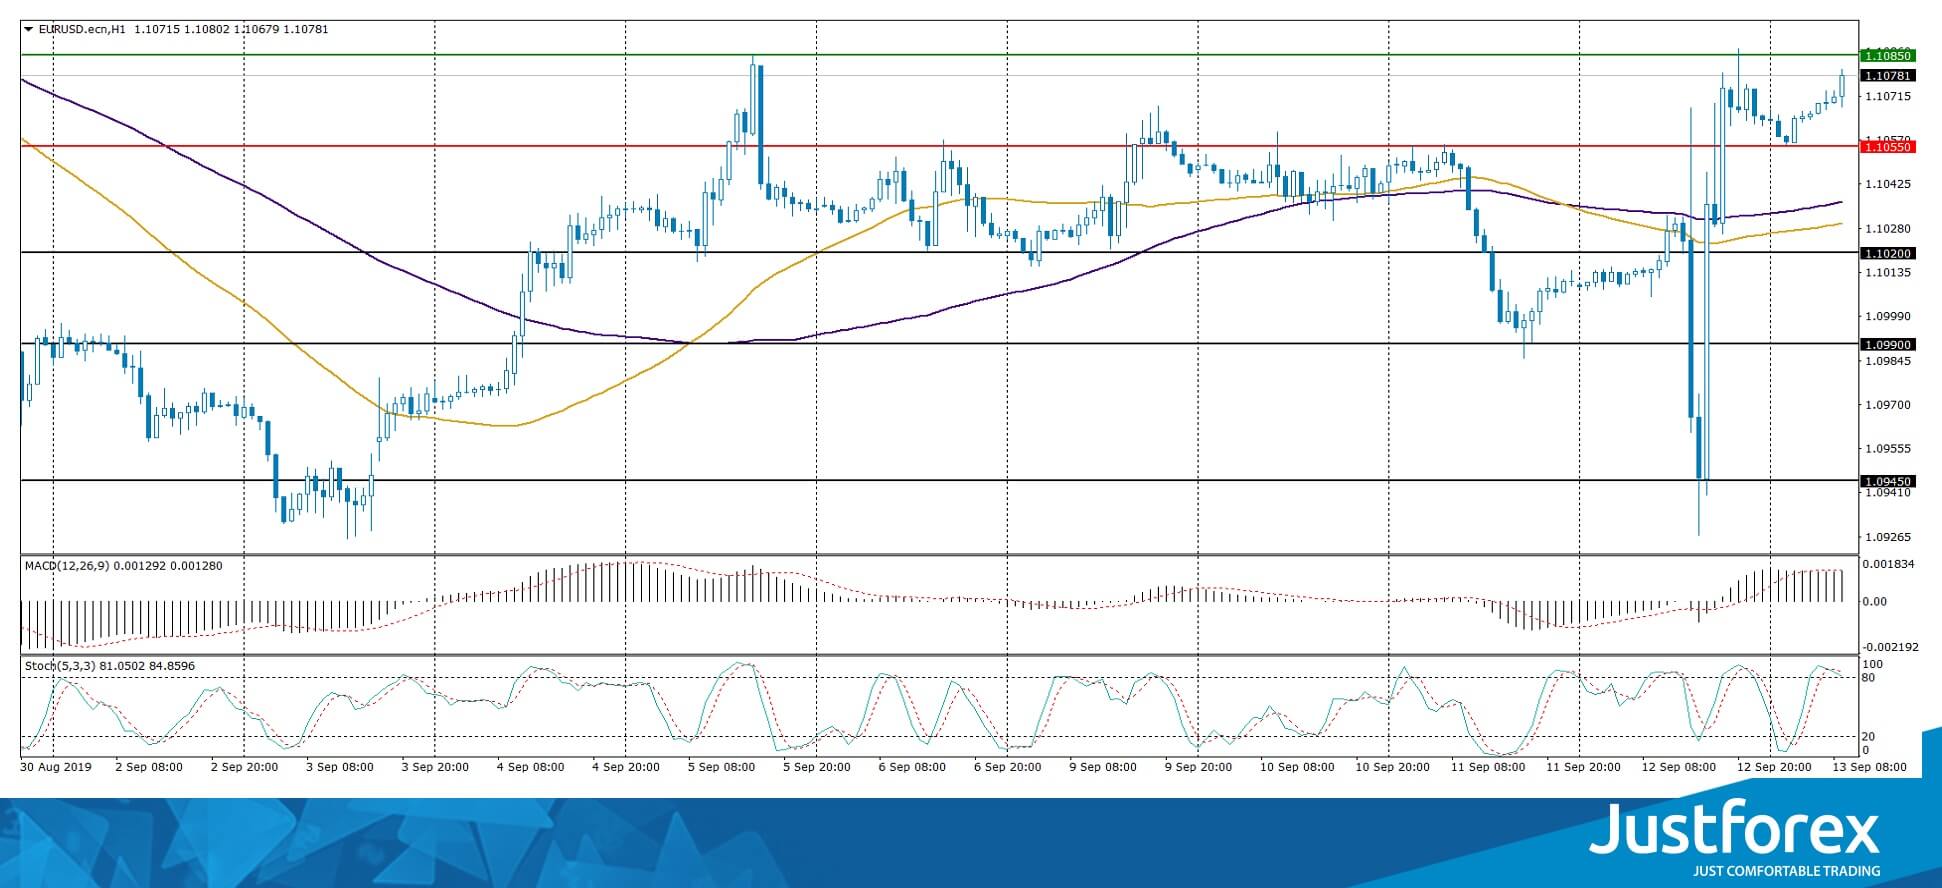Click the 12 Sep 20:00 time axis label
This screenshot has width=1942, height=888.
coord(1775,768)
